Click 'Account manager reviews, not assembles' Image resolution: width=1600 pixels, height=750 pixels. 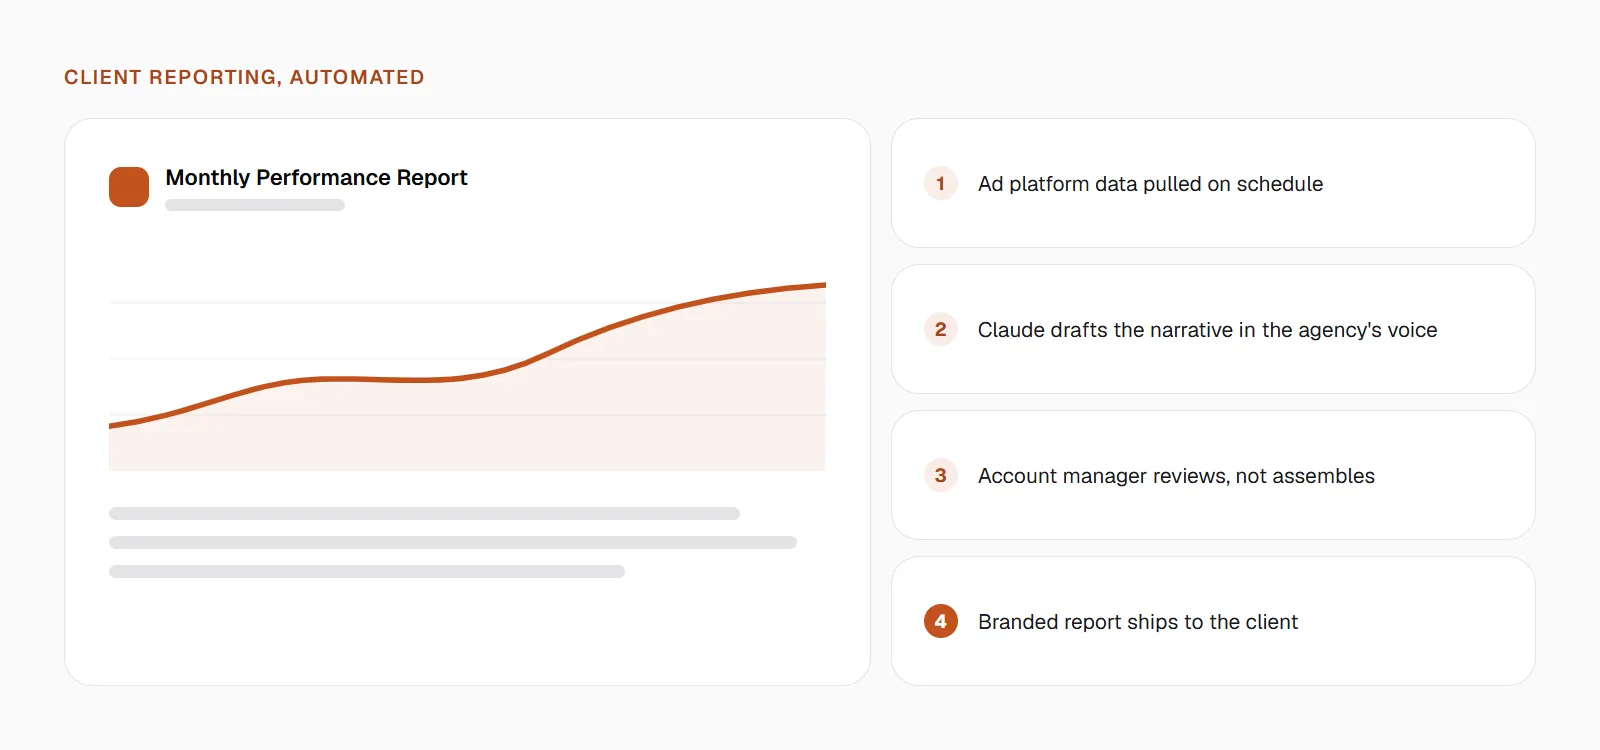click(1176, 476)
